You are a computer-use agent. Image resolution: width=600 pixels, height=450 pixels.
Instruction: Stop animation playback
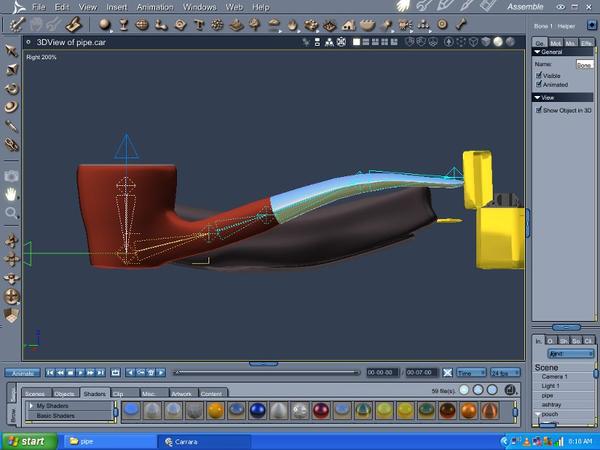(x=70, y=372)
